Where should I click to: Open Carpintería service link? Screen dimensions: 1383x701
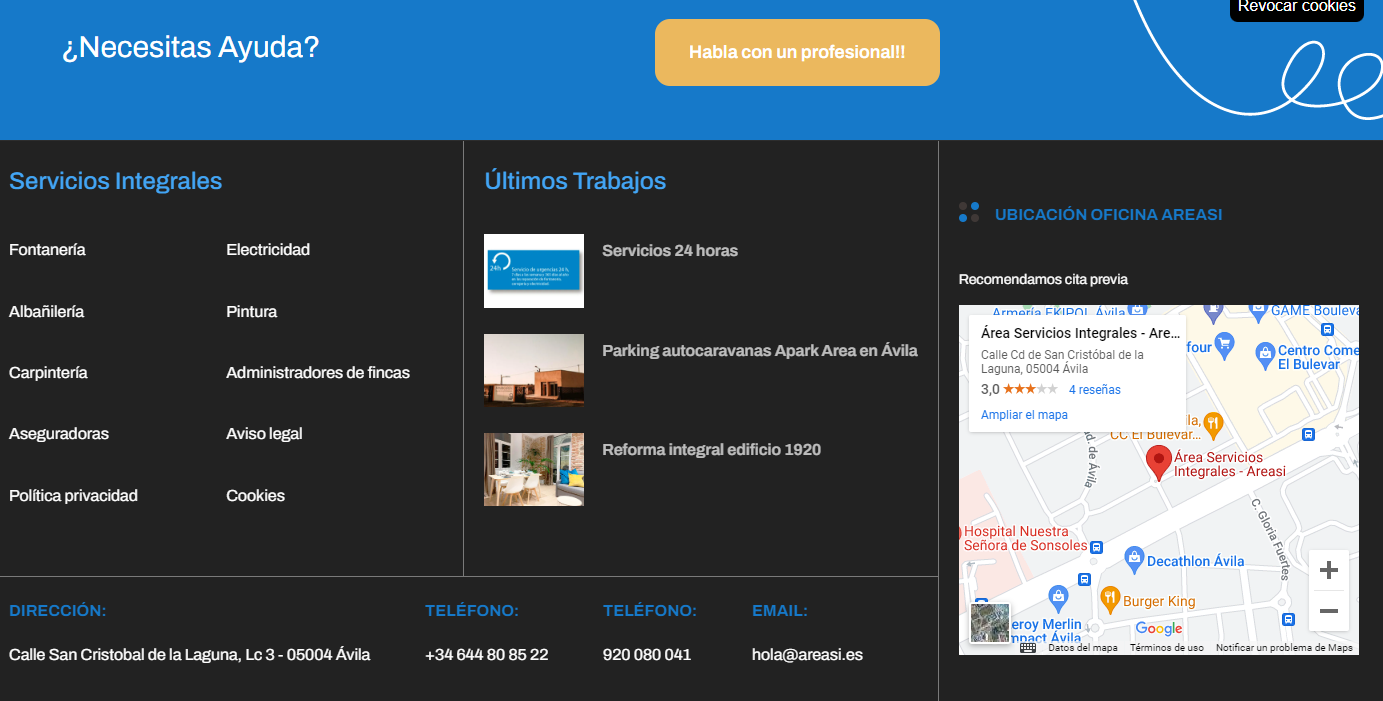click(48, 373)
